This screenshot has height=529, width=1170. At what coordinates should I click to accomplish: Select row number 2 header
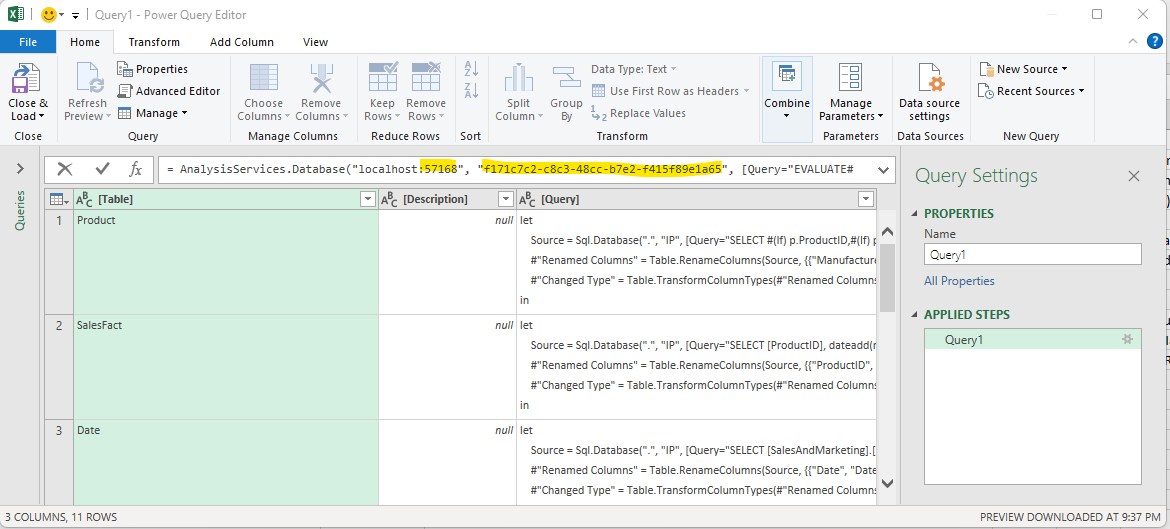[x=59, y=367]
